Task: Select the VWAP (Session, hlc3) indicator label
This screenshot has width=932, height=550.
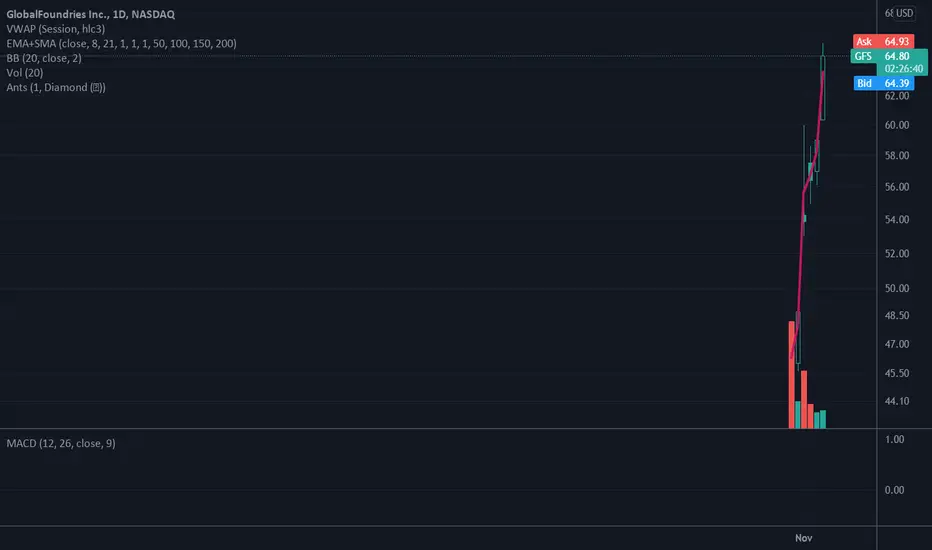Action: pos(55,29)
